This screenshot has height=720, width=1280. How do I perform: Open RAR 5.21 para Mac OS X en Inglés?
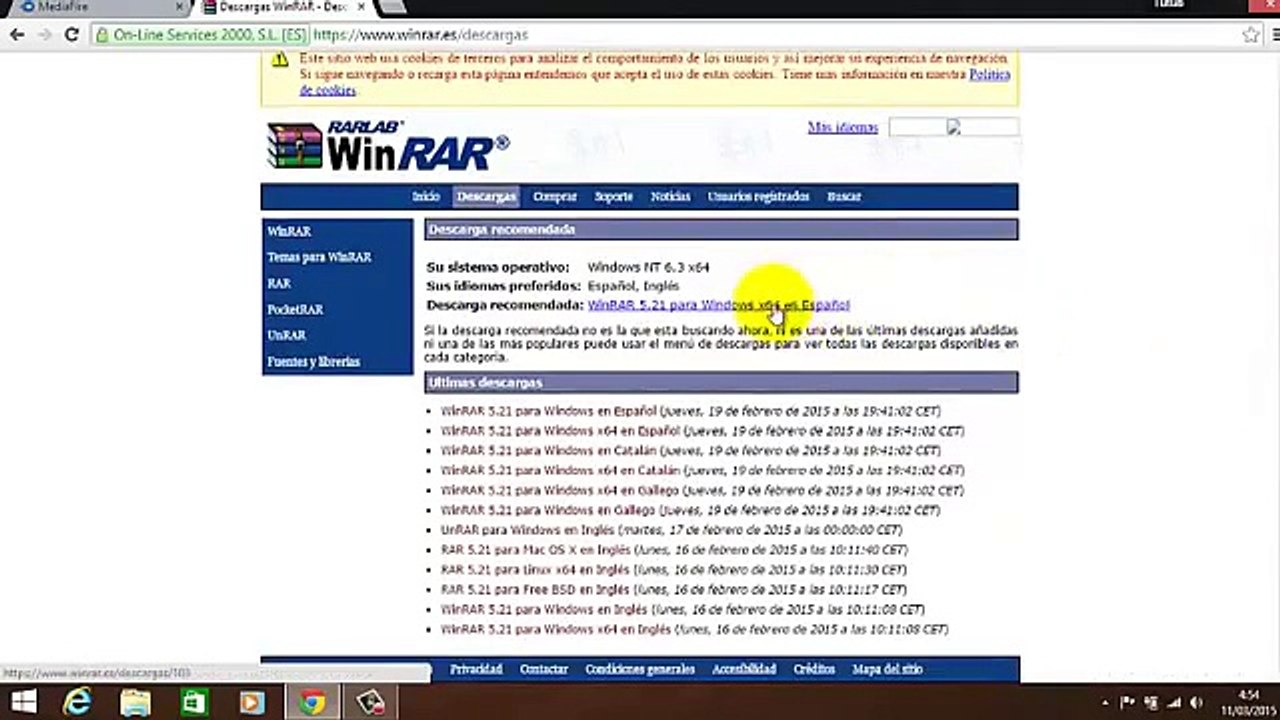[x=536, y=550]
